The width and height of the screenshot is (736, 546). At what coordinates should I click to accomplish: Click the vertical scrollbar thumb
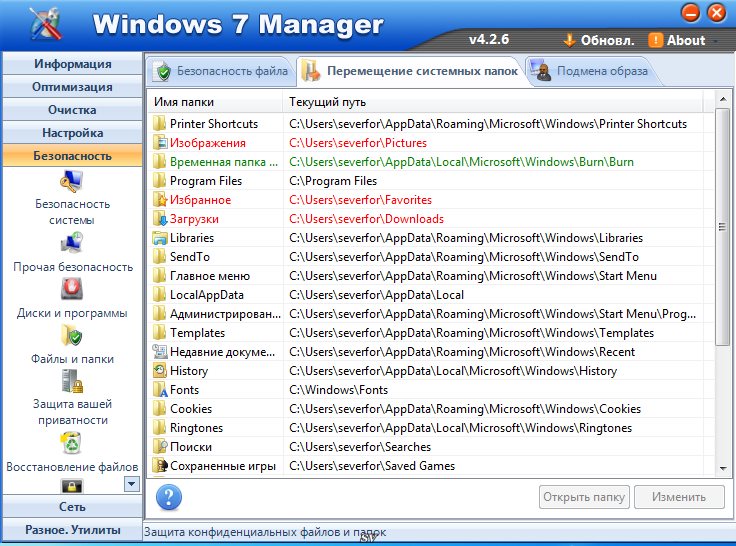point(722,227)
